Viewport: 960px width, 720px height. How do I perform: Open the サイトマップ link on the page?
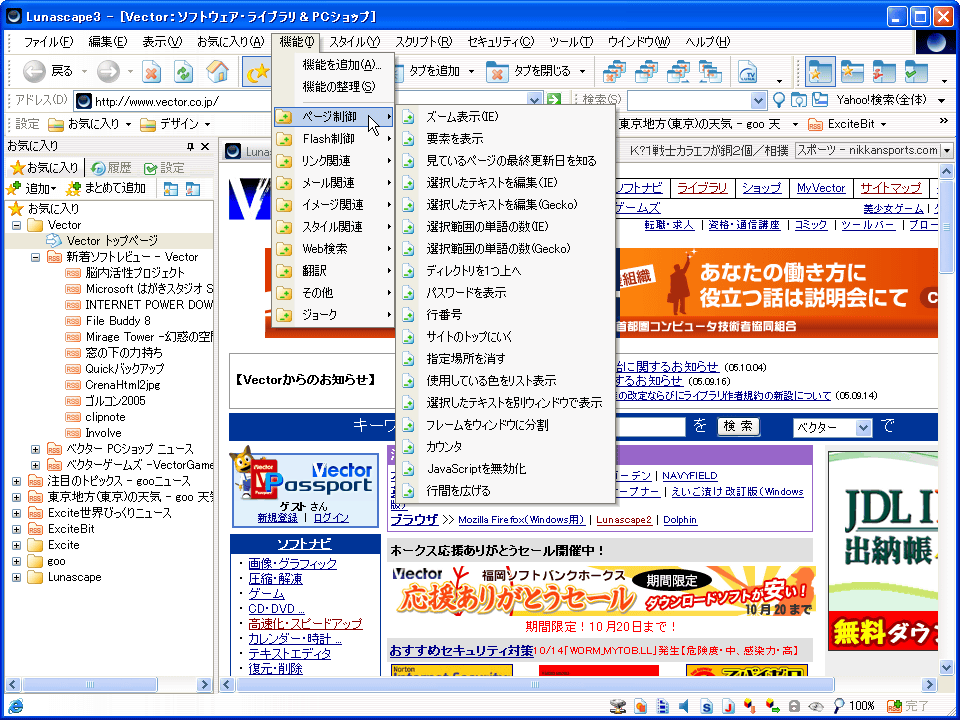tap(890, 189)
